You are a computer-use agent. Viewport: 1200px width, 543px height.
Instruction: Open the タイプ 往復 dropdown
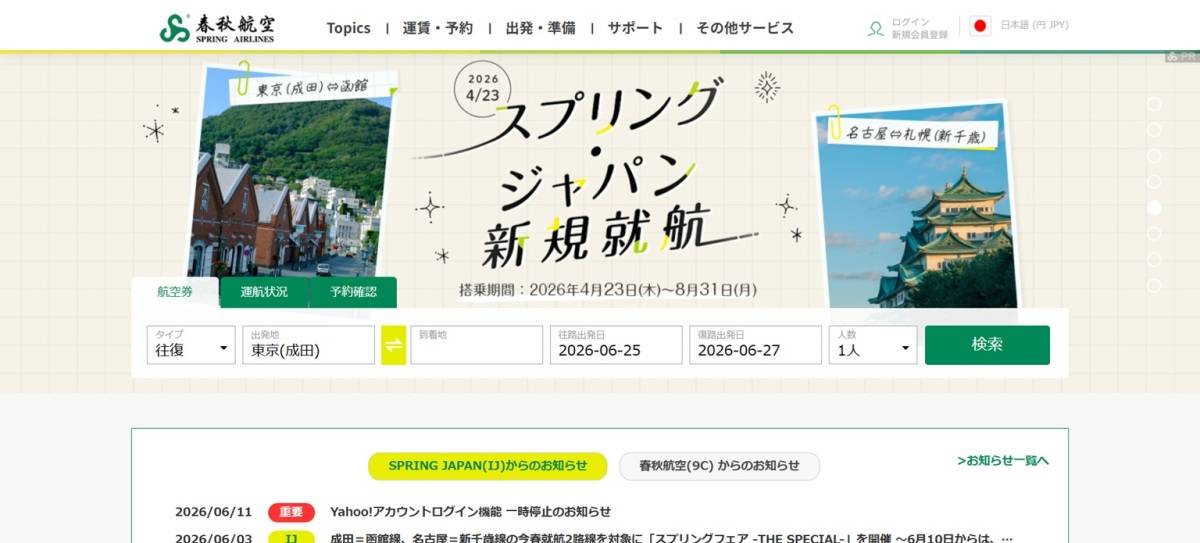[191, 345]
